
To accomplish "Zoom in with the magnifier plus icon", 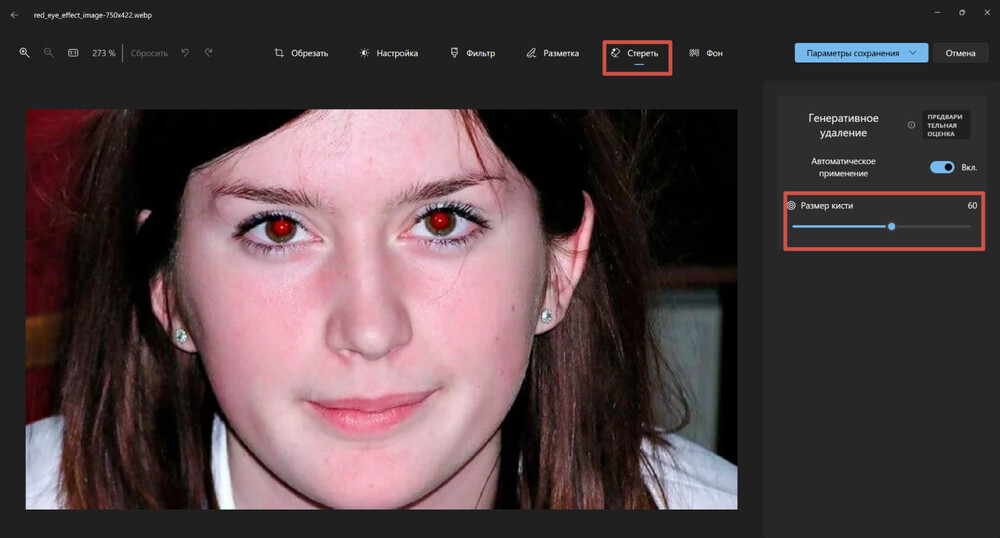I will (24, 53).
